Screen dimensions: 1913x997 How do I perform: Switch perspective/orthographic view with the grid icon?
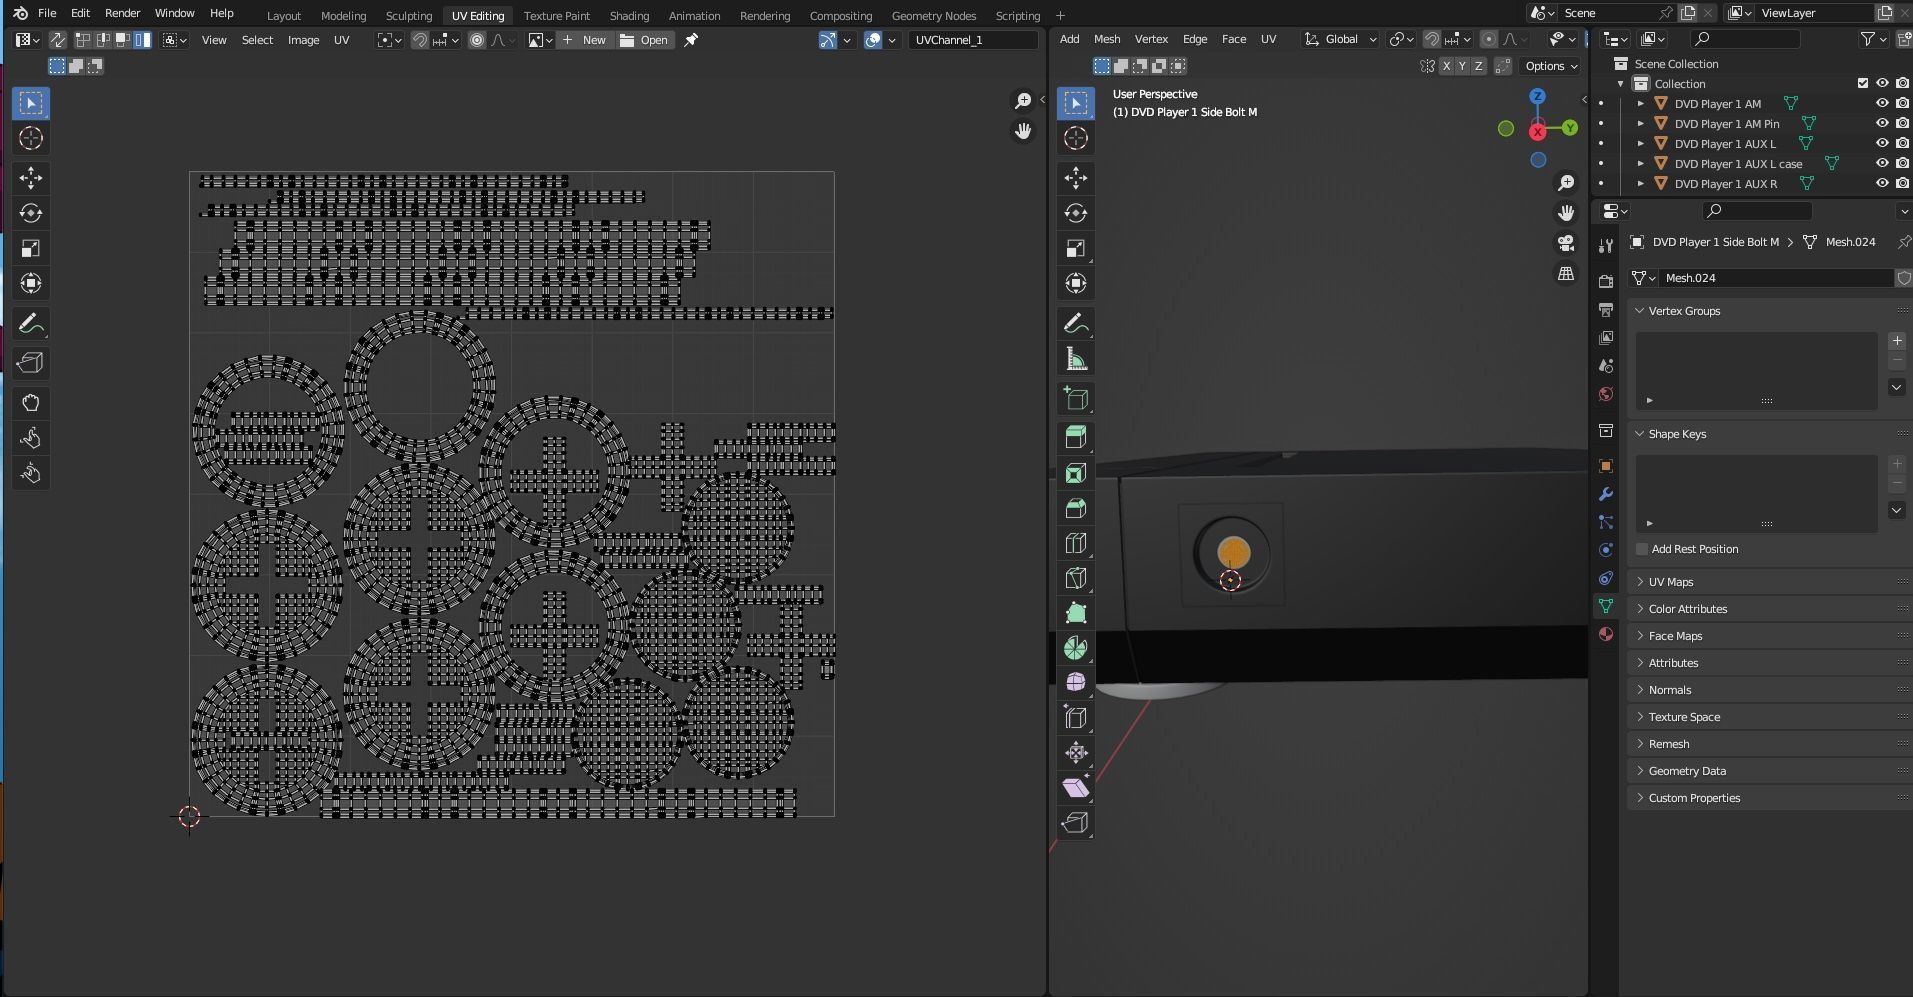coord(1566,273)
